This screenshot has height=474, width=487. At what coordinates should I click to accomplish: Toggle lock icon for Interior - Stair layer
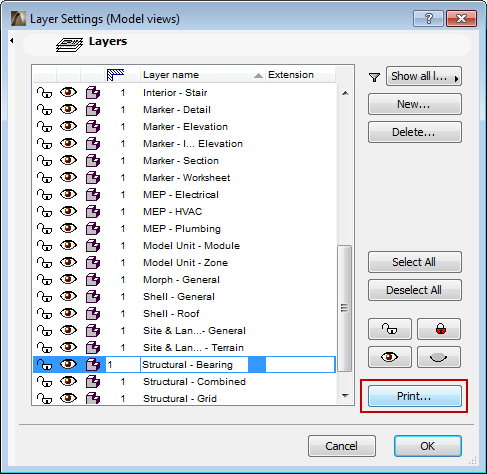coord(44,93)
